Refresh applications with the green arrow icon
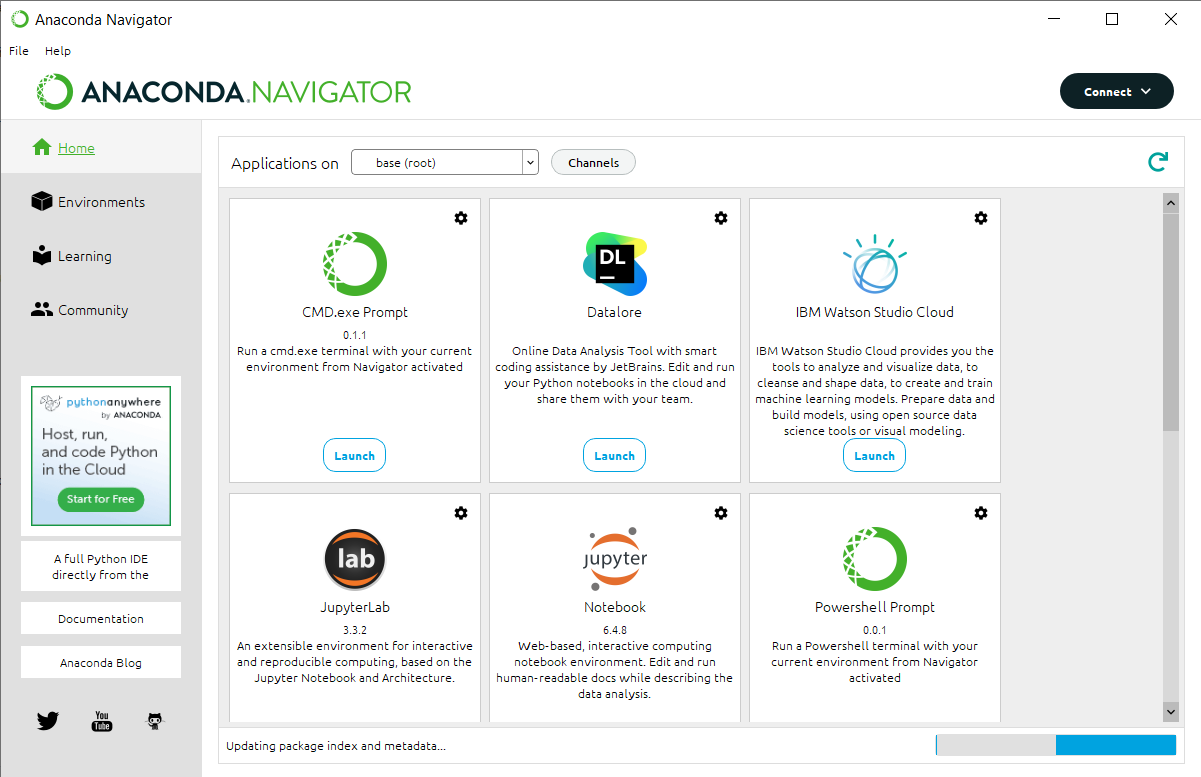 pos(1158,162)
